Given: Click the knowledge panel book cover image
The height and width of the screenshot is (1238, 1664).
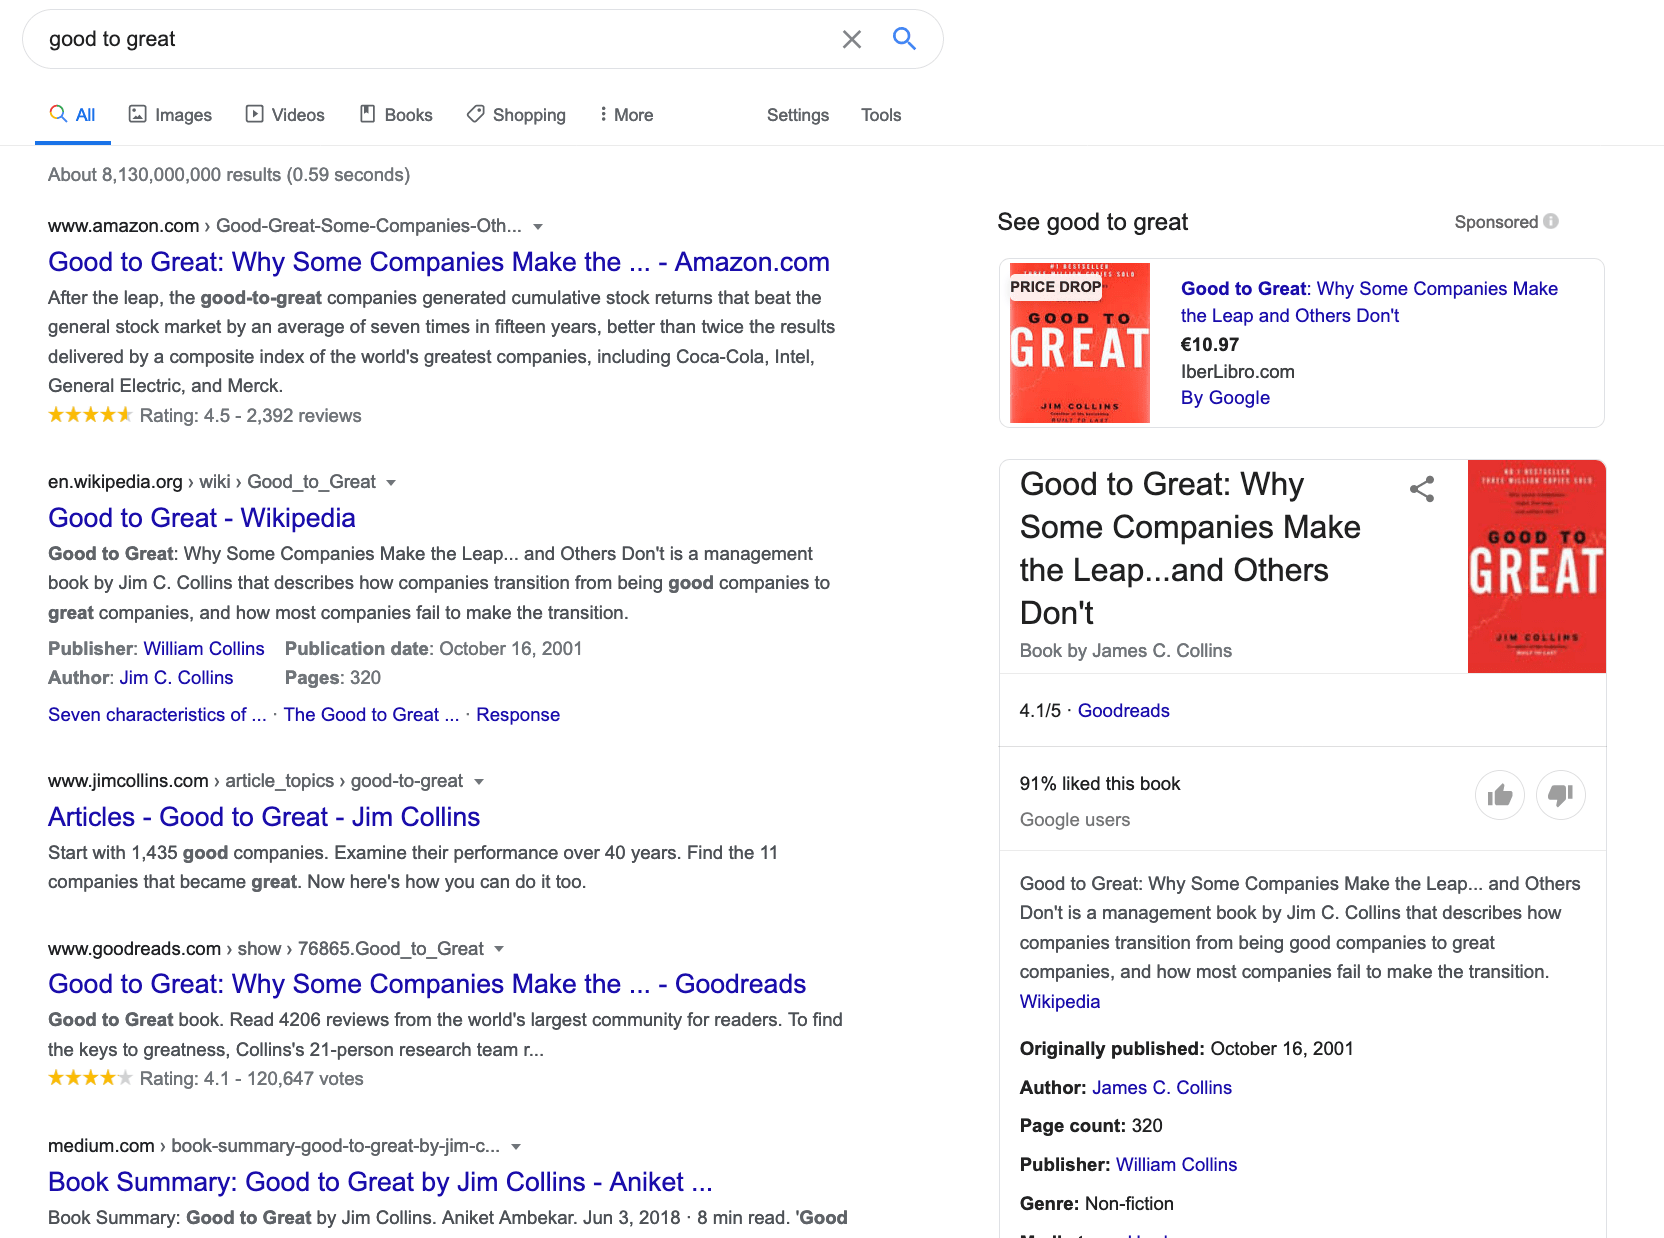Looking at the screenshot, I should coord(1536,567).
